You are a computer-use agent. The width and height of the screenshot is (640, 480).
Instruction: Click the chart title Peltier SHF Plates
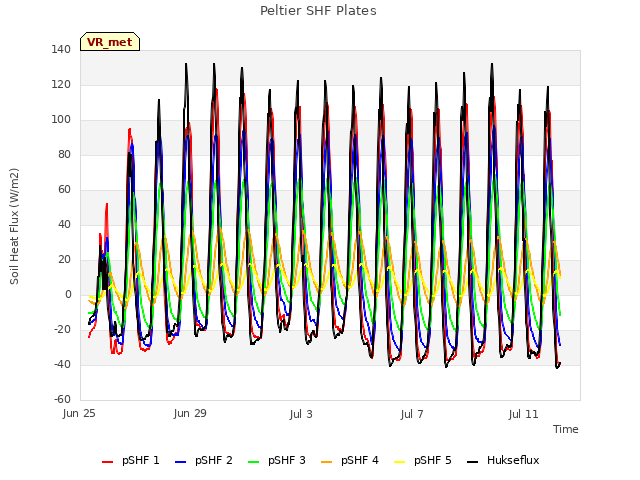click(318, 11)
